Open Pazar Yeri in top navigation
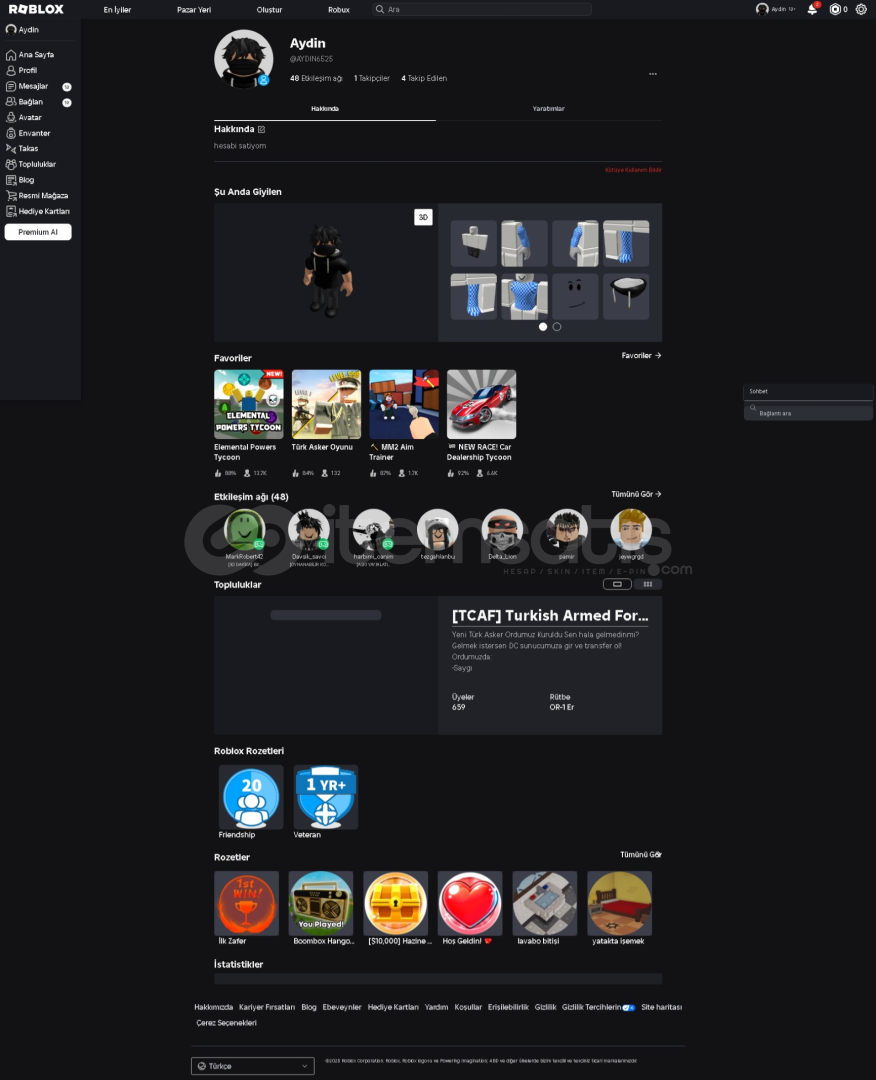This screenshot has height=1080, width=876. [x=194, y=10]
